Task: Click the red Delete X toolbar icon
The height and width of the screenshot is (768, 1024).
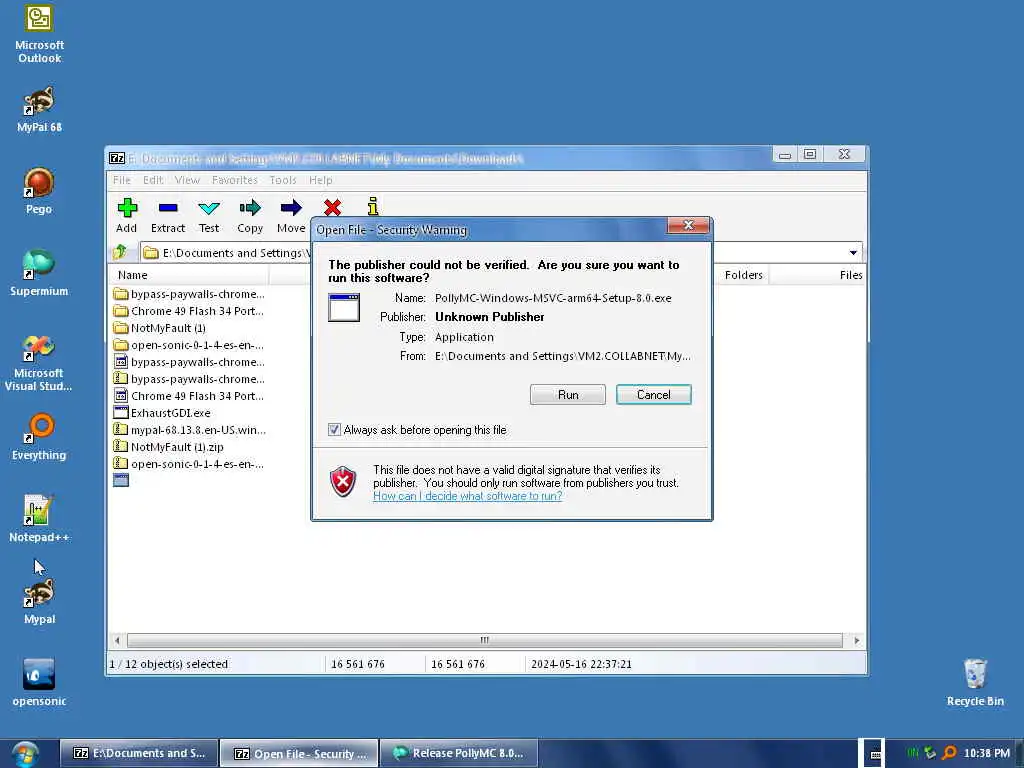Action: pos(332,208)
